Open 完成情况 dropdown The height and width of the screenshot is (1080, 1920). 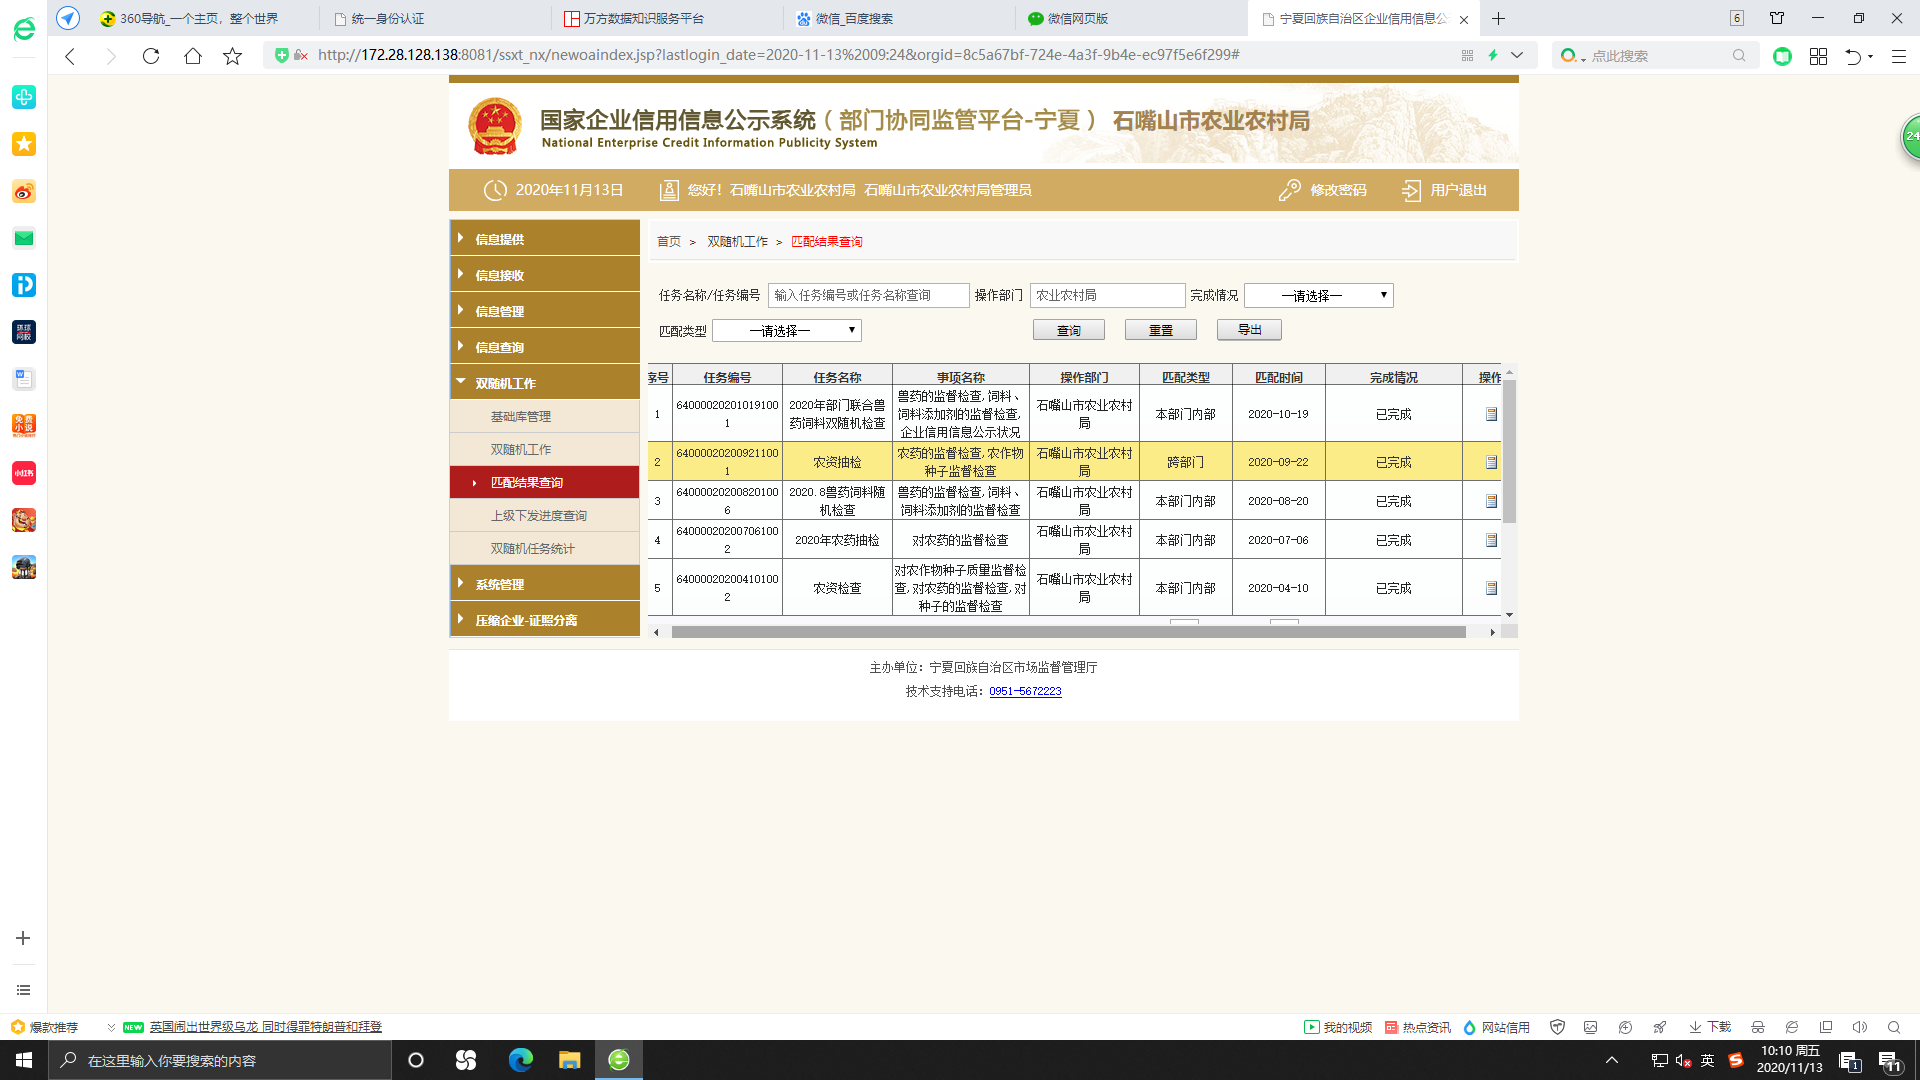(1318, 295)
